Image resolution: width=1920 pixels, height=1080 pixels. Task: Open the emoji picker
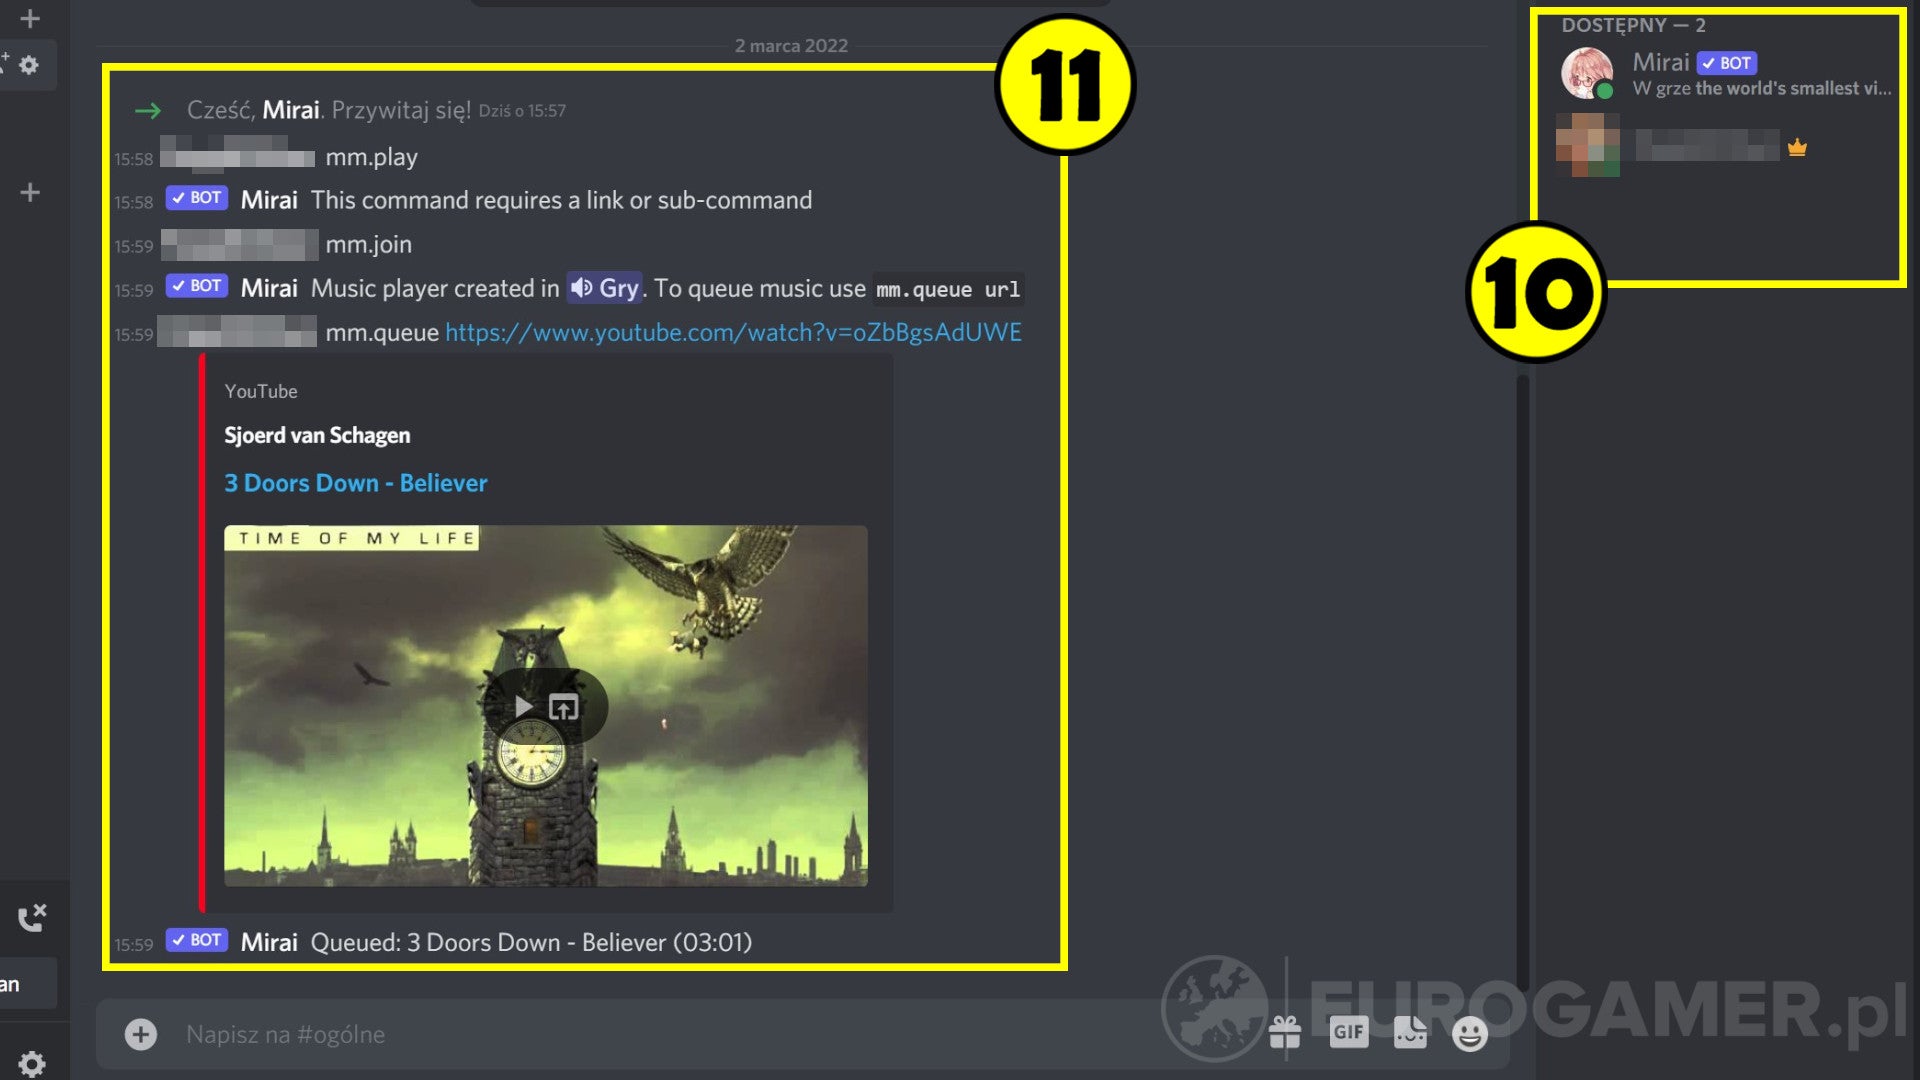click(1470, 1033)
